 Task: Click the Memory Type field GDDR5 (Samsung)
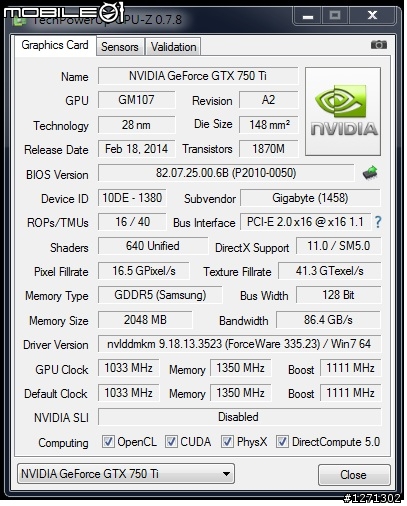point(160,295)
